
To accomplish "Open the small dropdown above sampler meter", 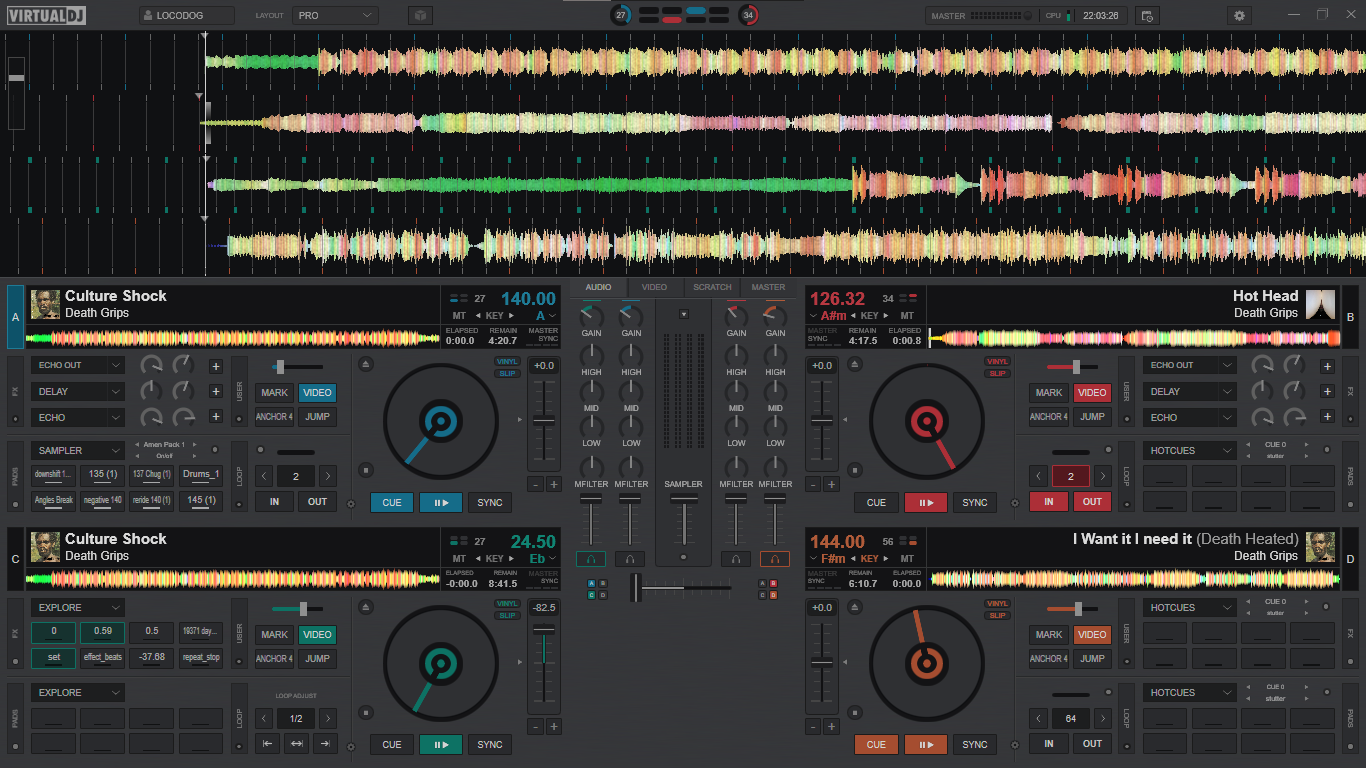I will 684,315.
